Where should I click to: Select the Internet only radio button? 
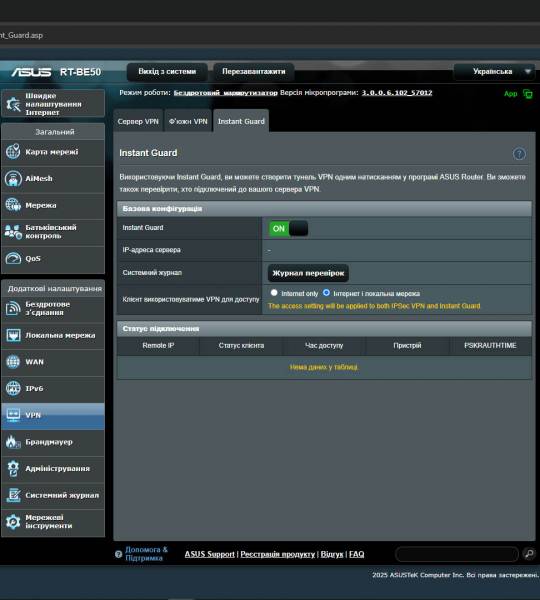(274, 293)
